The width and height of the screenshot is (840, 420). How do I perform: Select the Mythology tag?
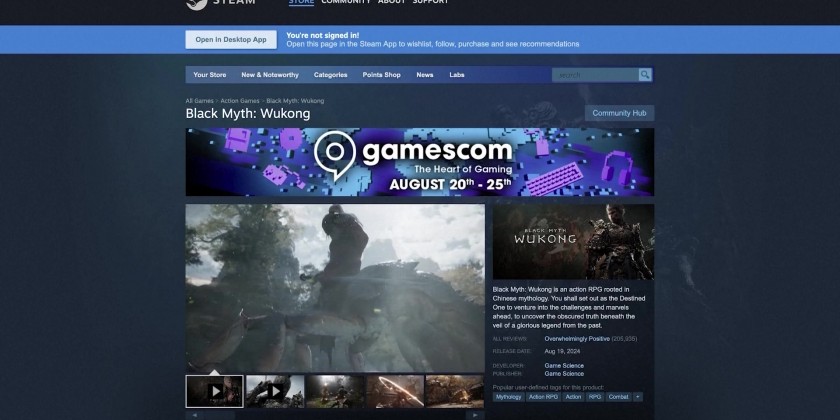[508, 397]
